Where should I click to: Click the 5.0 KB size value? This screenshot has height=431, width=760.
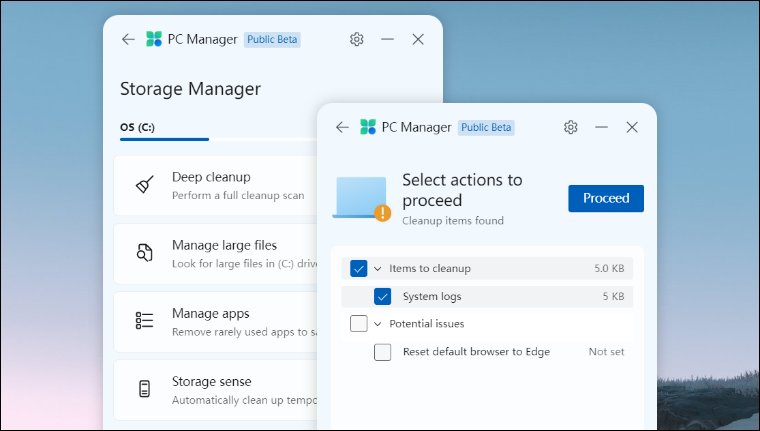click(x=609, y=269)
